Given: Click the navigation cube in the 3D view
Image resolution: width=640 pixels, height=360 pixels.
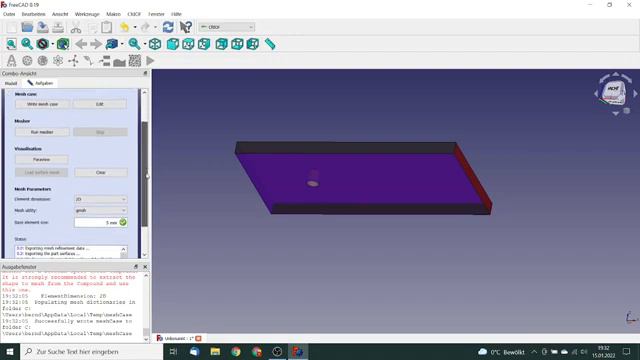Looking at the screenshot, I should pyautogui.click(x=614, y=93).
